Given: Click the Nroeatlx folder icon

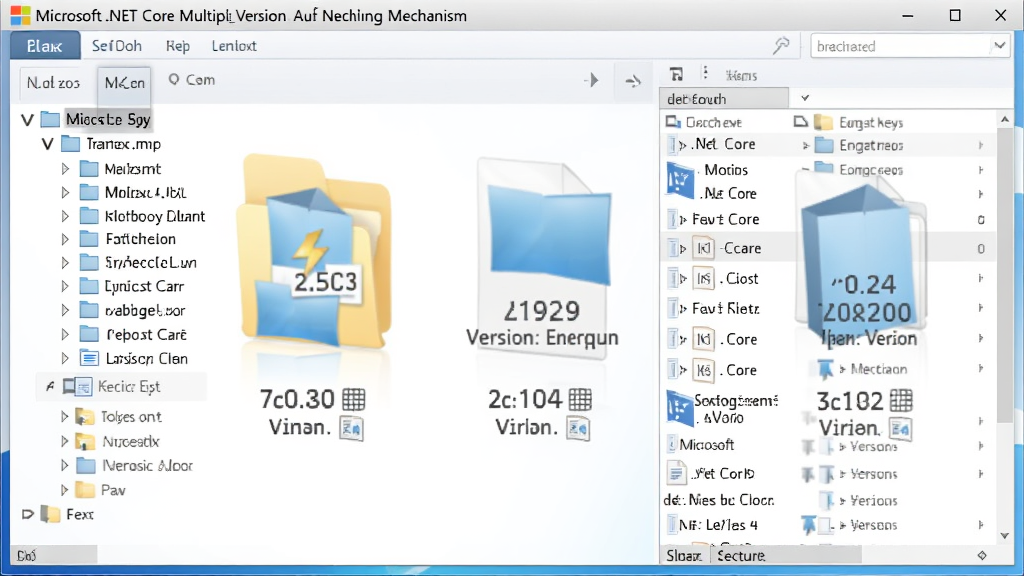Looking at the screenshot, I should point(84,441).
